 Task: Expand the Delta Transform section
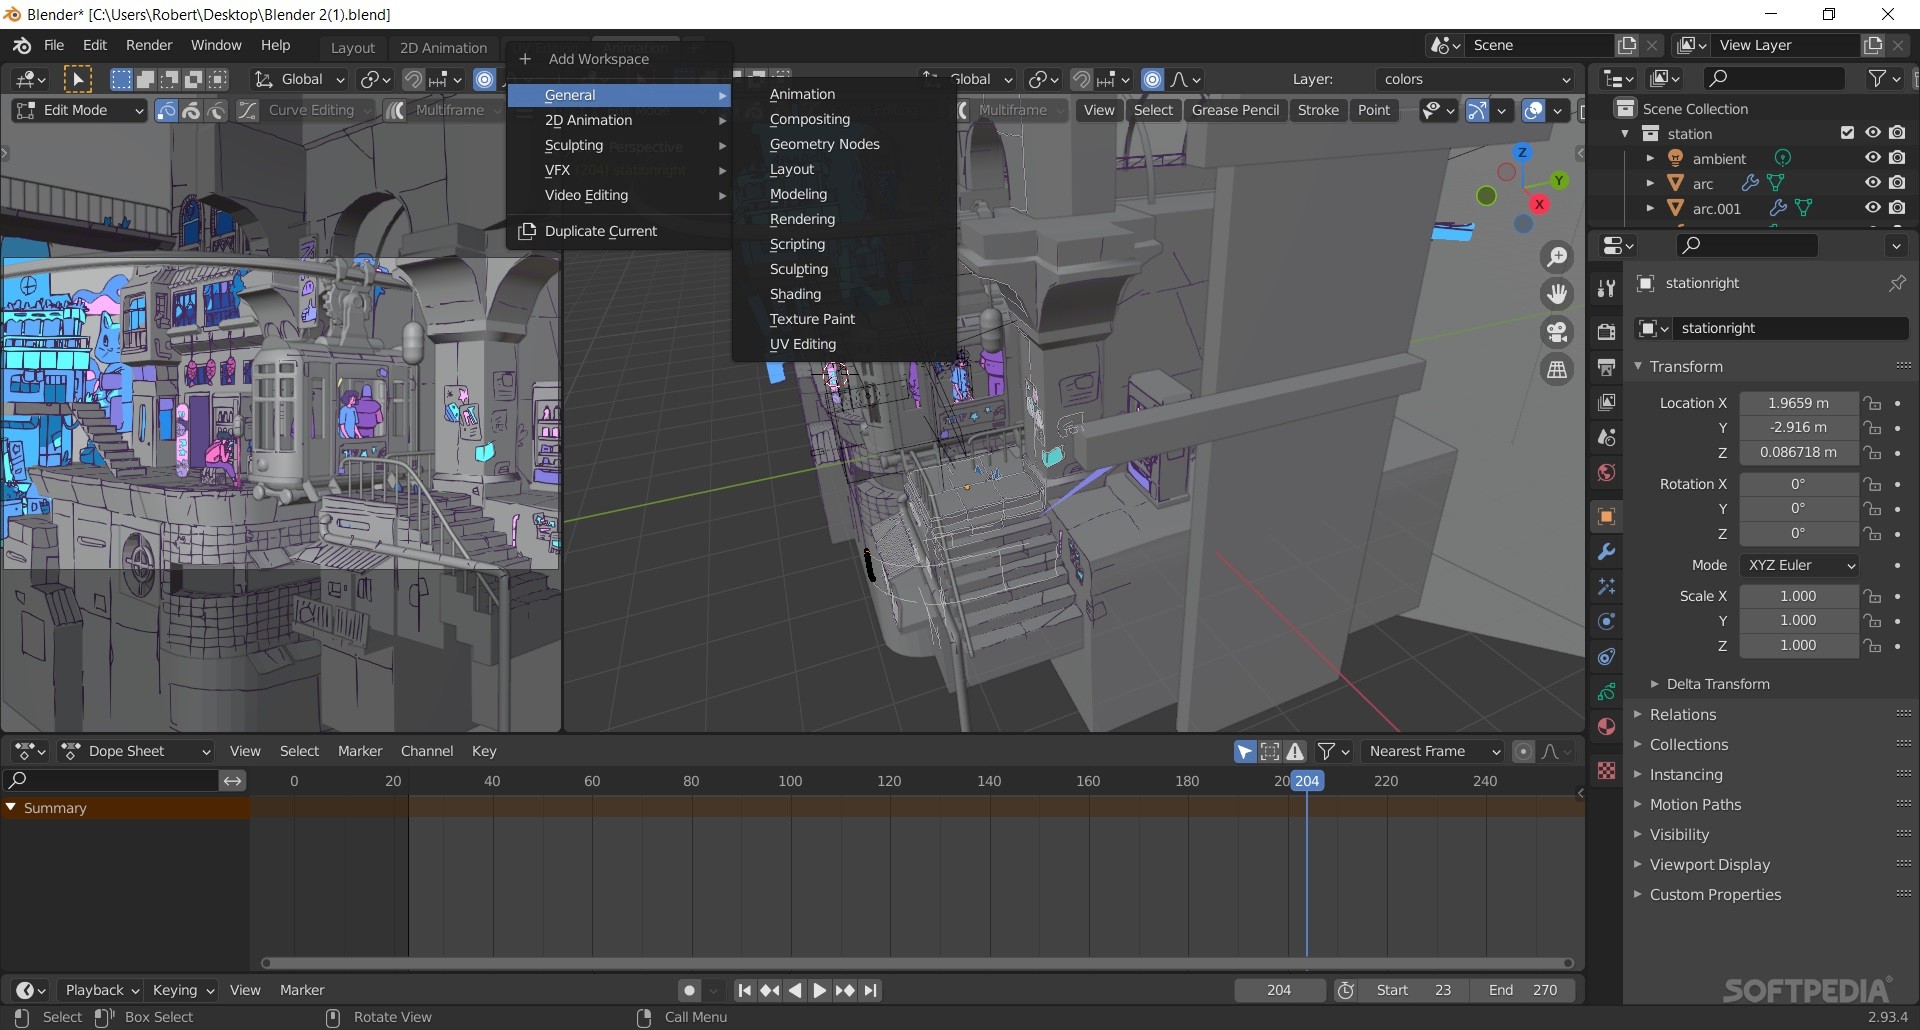(1717, 684)
